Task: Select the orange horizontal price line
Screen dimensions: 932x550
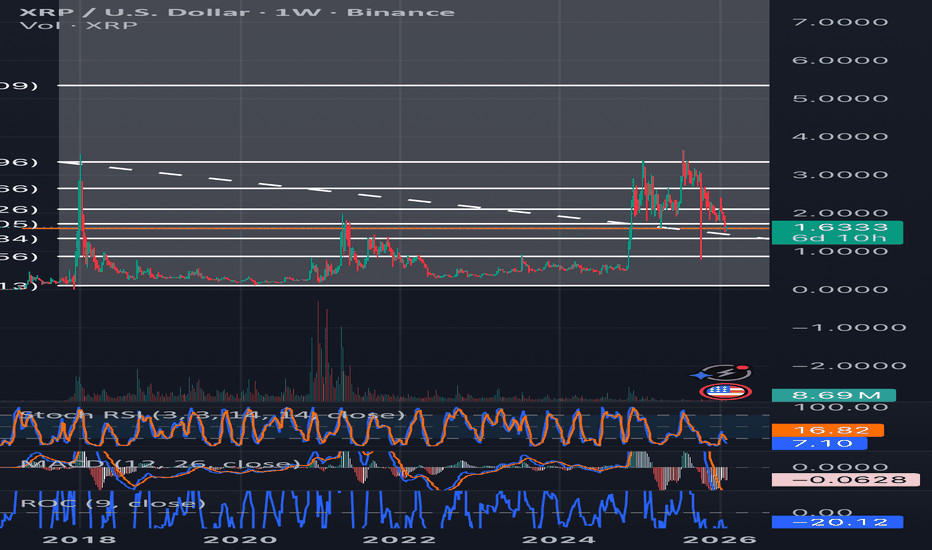Action: (x=400, y=229)
